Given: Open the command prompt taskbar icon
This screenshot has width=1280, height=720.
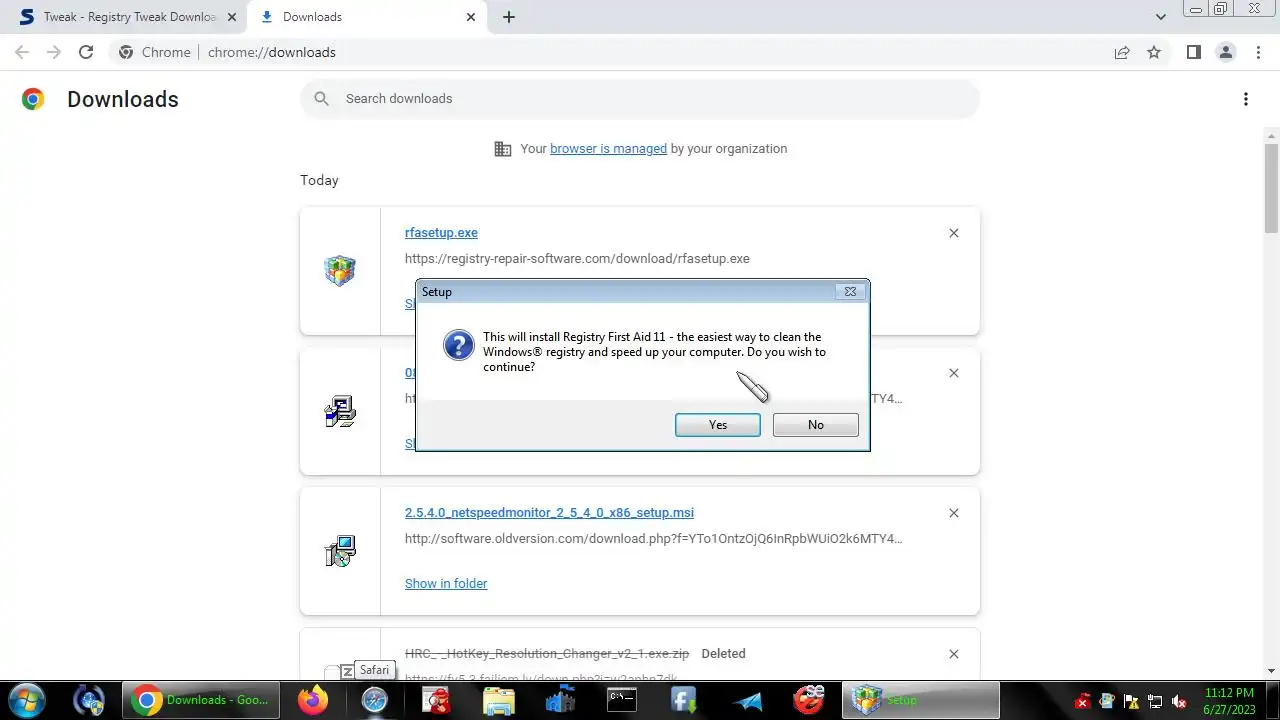Looking at the screenshot, I should (x=622, y=700).
